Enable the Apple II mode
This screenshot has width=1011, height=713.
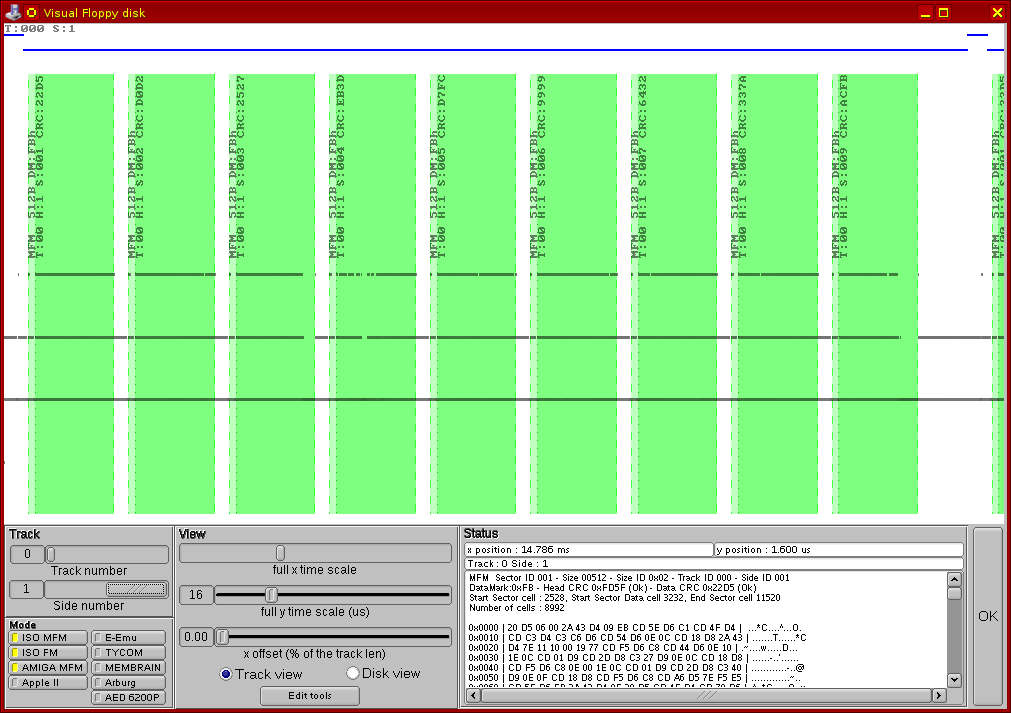point(46,683)
